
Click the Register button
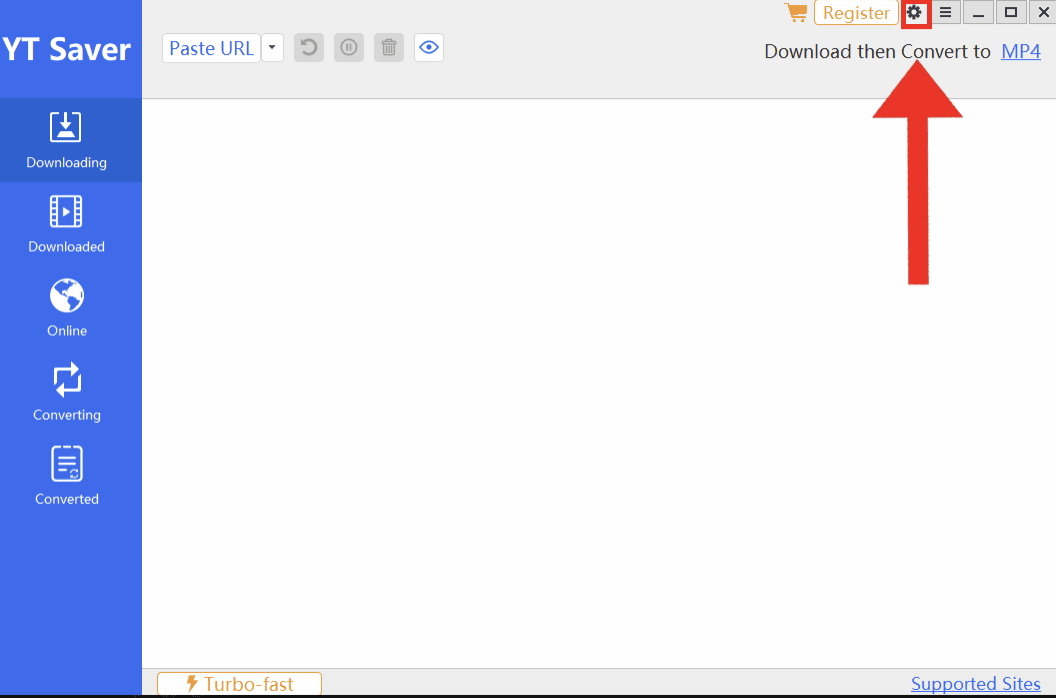(856, 13)
